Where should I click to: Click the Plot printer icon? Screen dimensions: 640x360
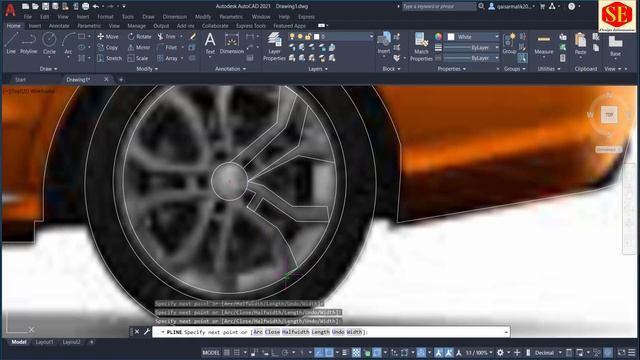[85, 6]
